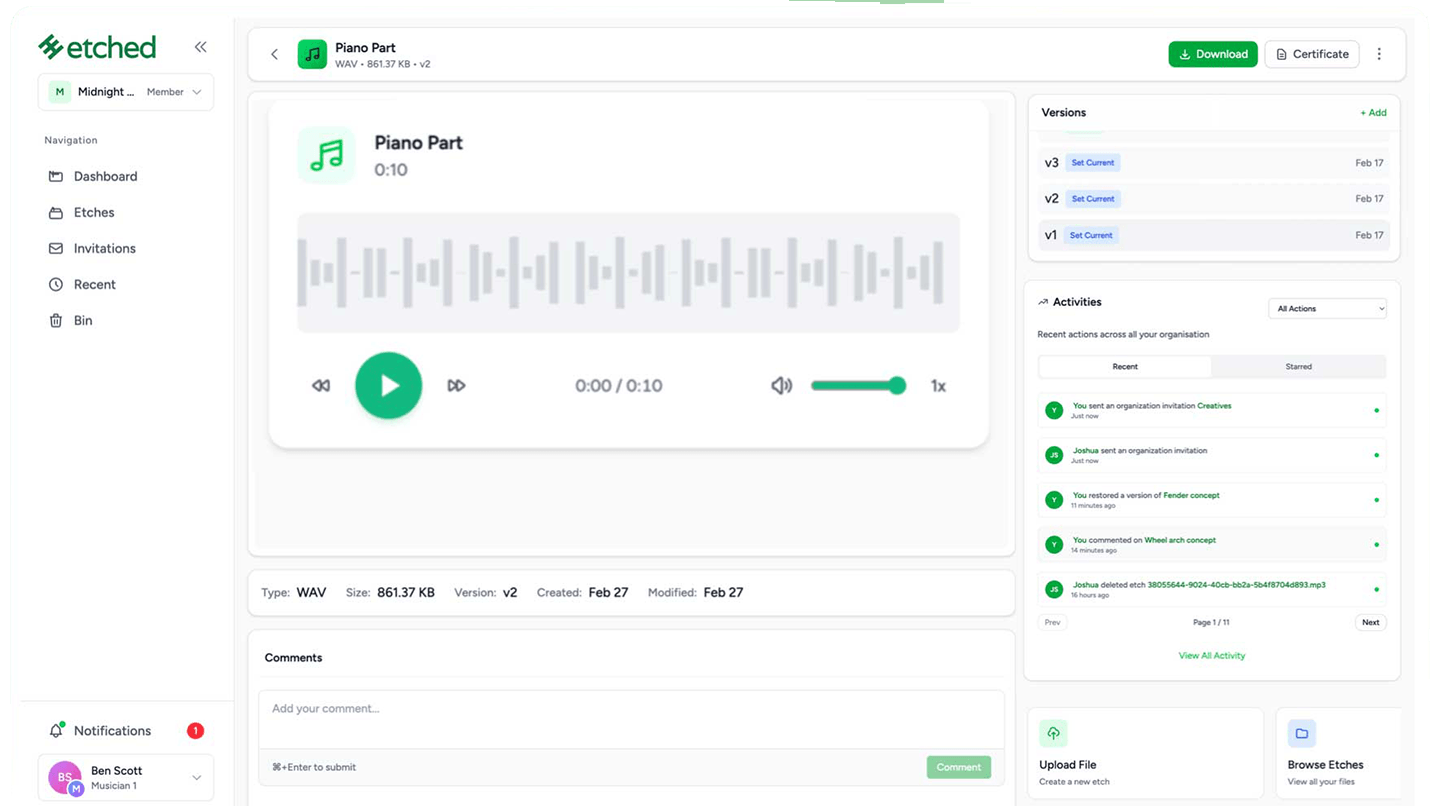Set v3 as the current version
This screenshot has width=1440, height=806.
[1093, 163]
